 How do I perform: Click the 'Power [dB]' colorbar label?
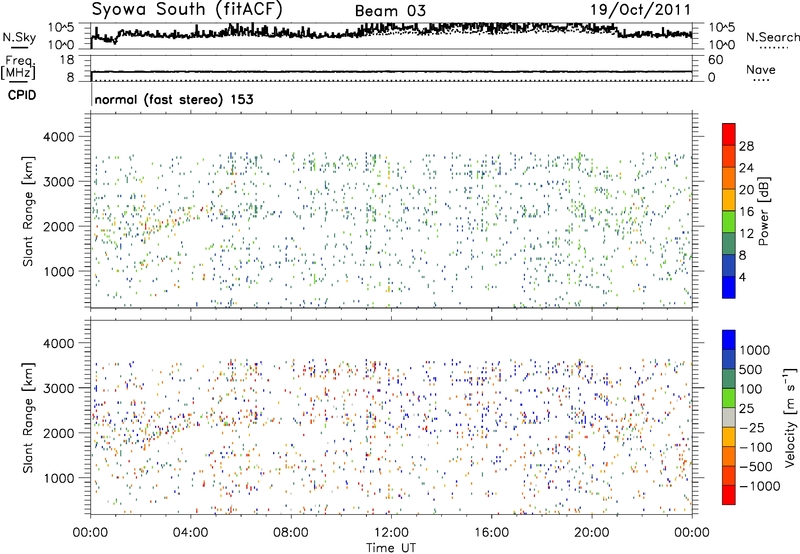click(x=763, y=211)
